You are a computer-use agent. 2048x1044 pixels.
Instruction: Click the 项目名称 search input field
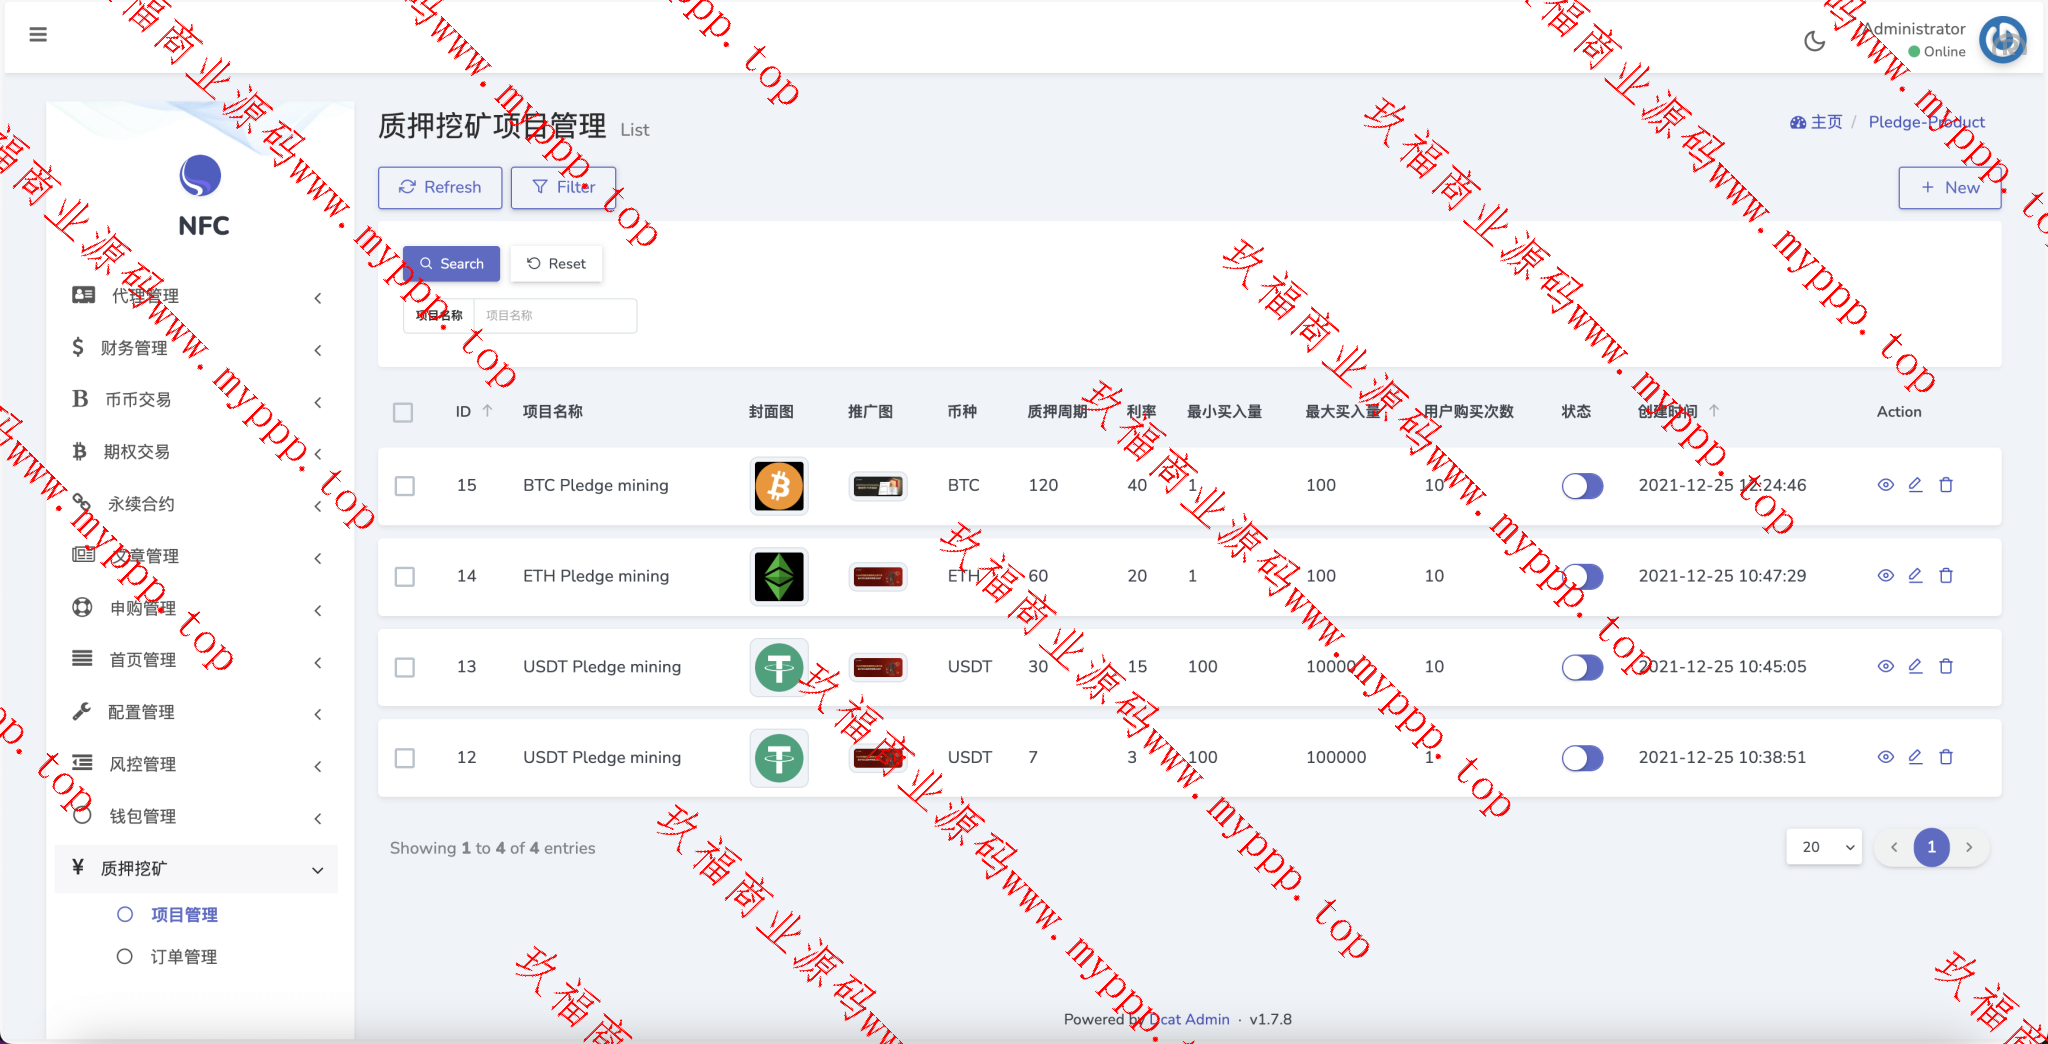[554, 316]
